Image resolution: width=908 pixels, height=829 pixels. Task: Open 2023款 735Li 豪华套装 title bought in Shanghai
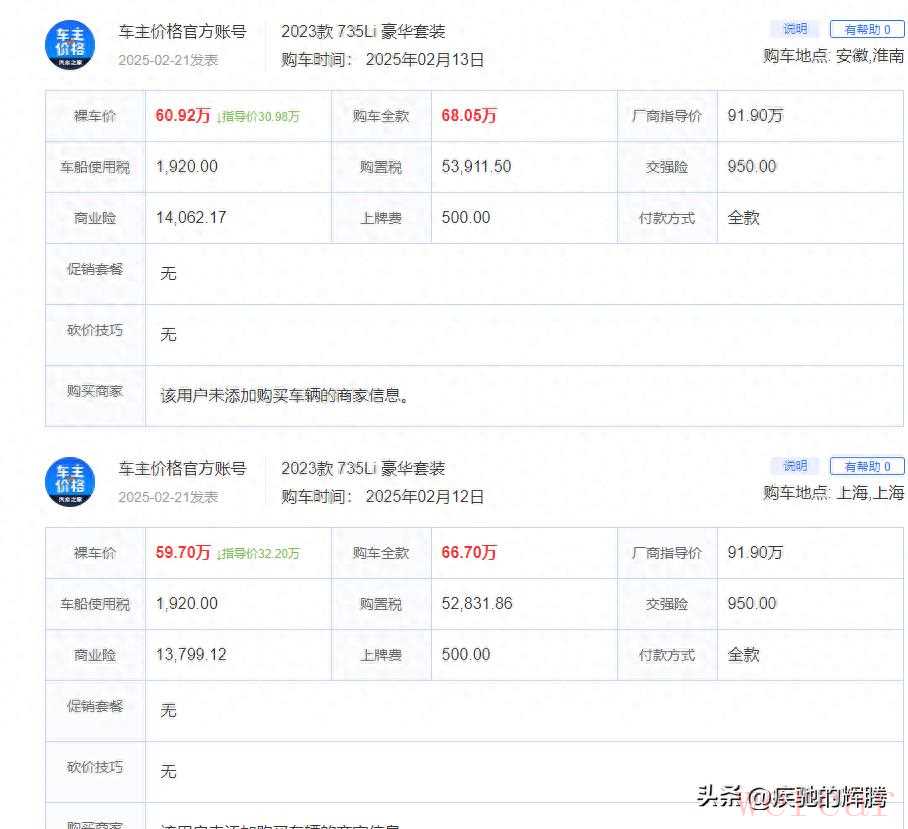pos(363,468)
